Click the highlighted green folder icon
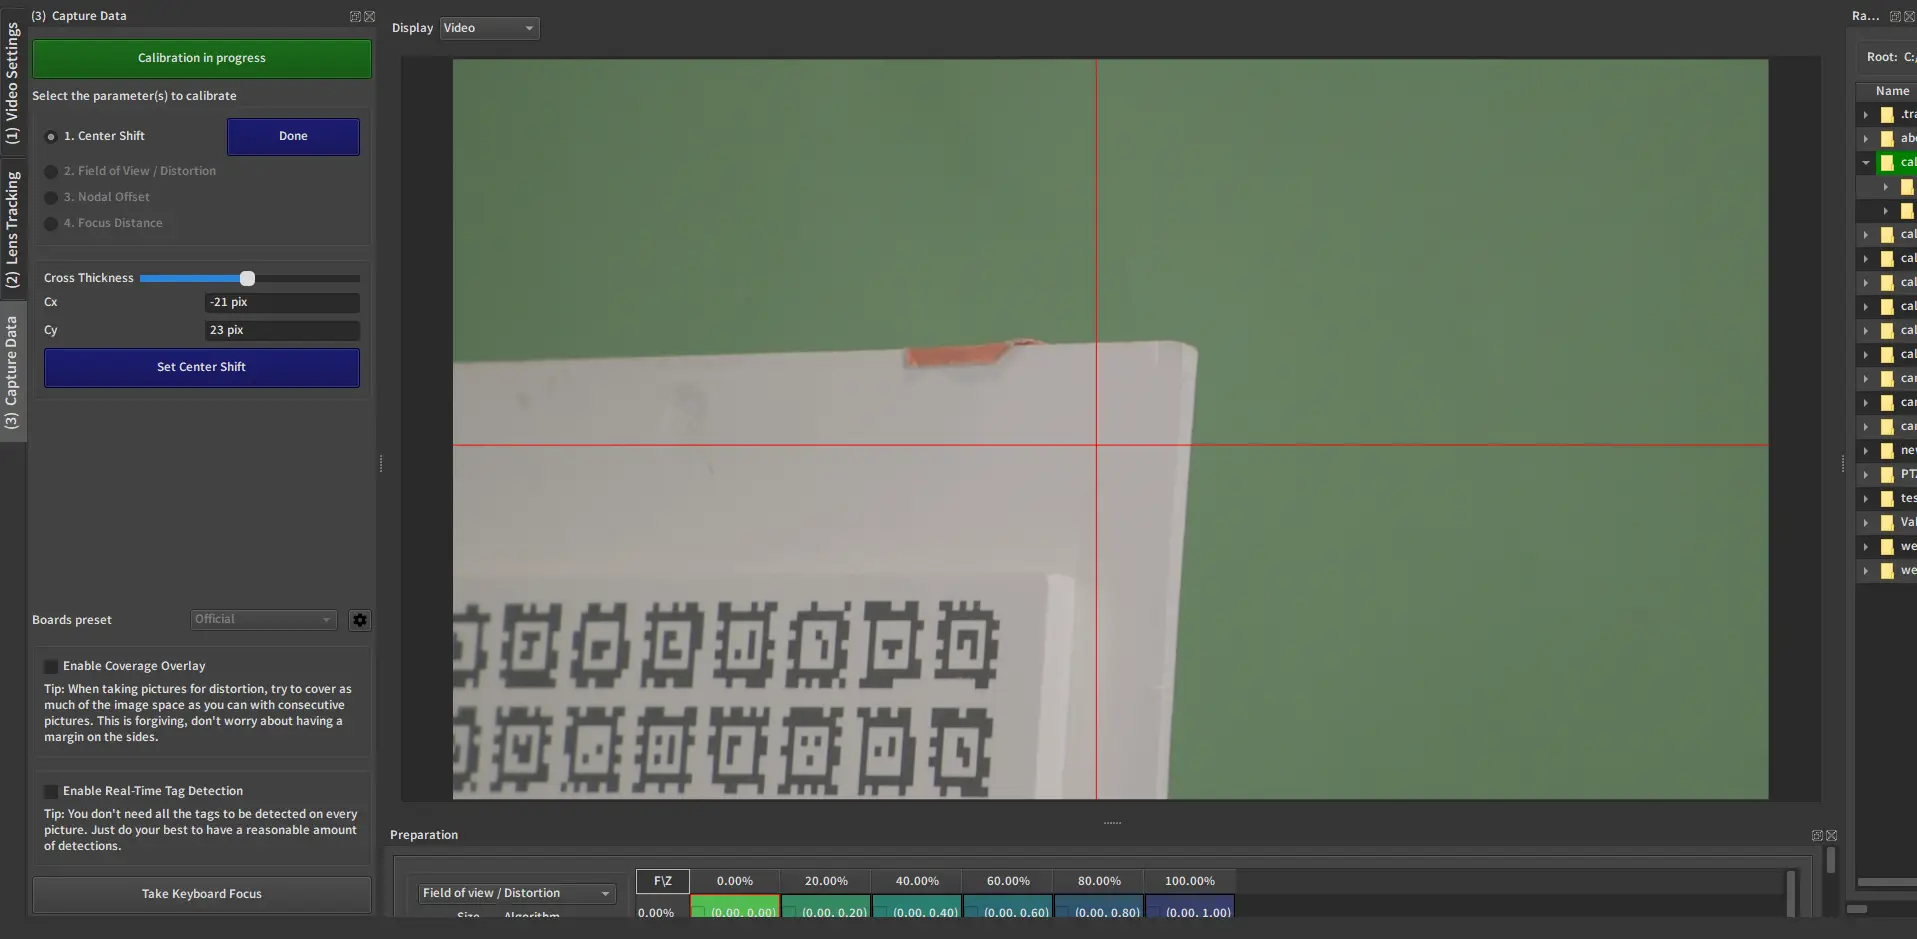The height and width of the screenshot is (939, 1917). (1887, 162)
